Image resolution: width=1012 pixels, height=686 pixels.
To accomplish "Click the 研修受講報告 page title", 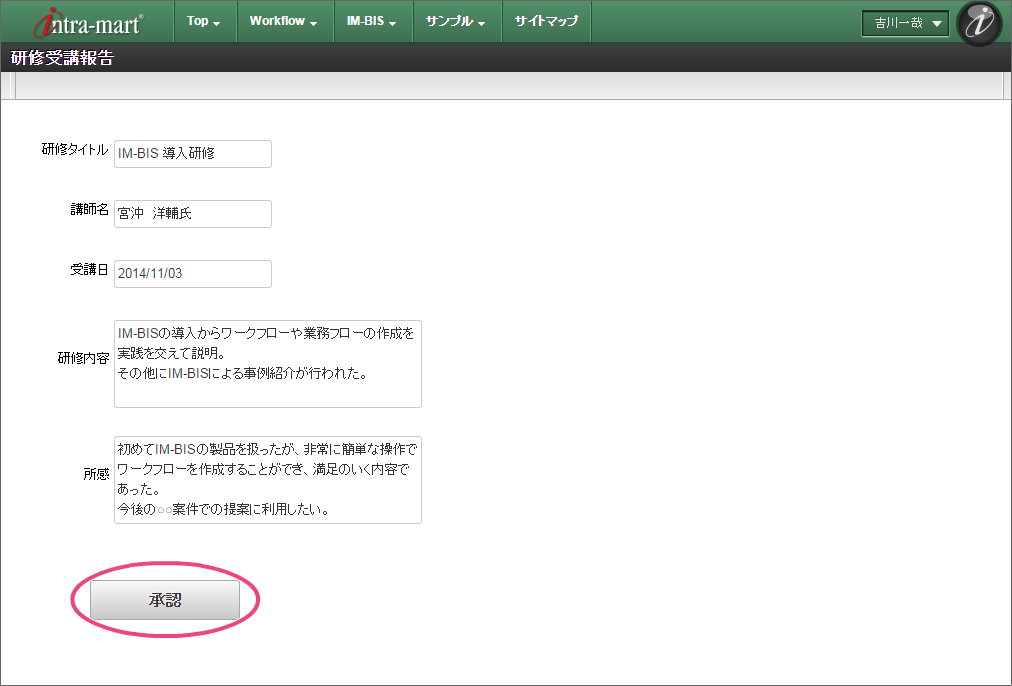I will pyautogui.click(x=62, y=58).
